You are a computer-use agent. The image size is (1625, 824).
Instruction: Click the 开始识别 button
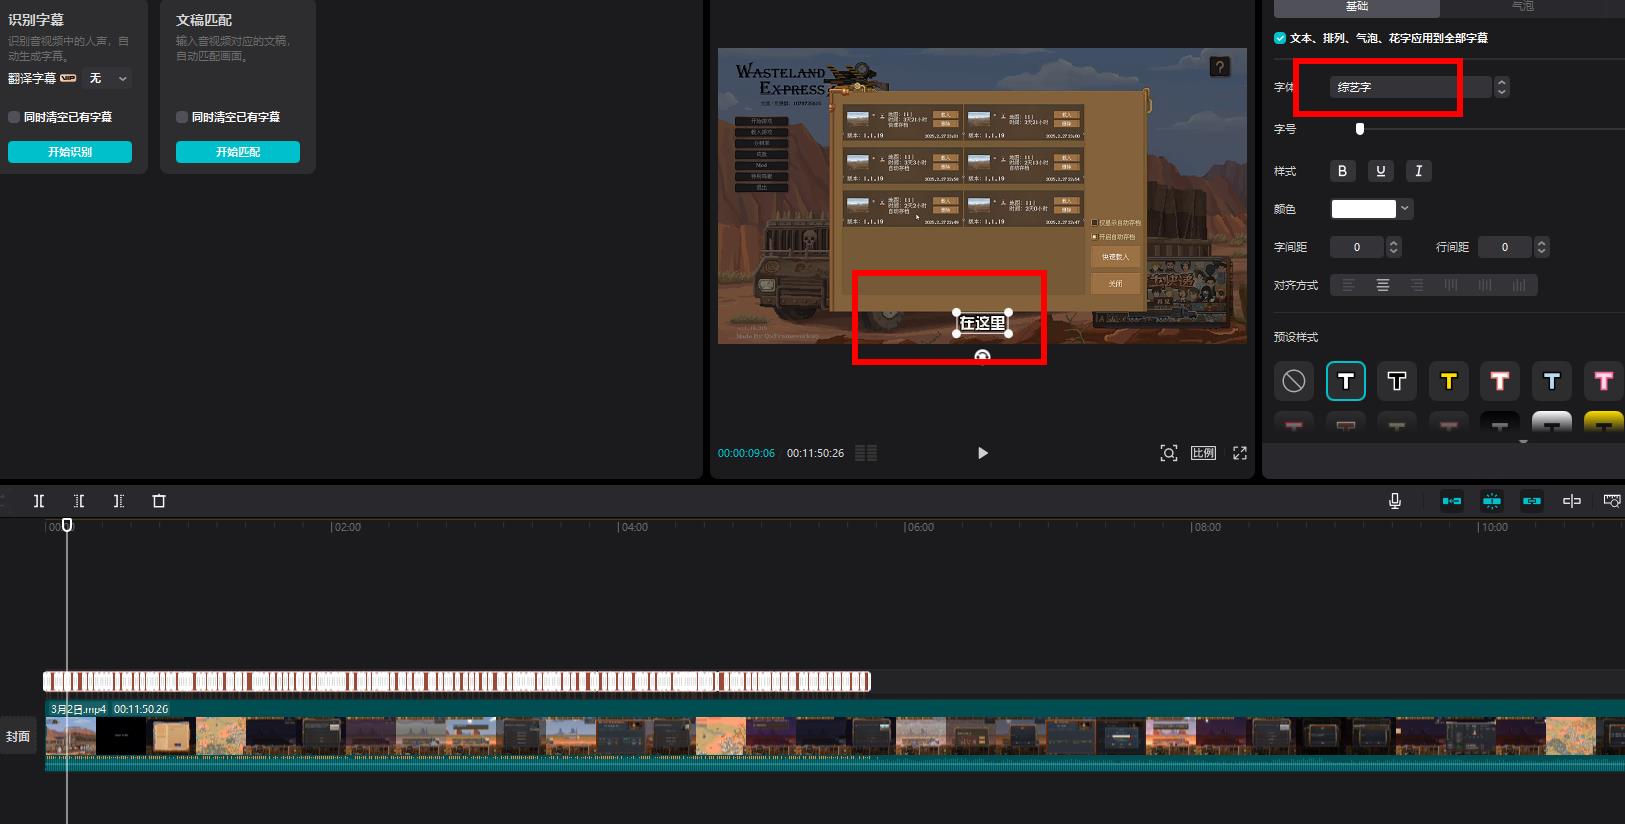[x=70, y=152]
